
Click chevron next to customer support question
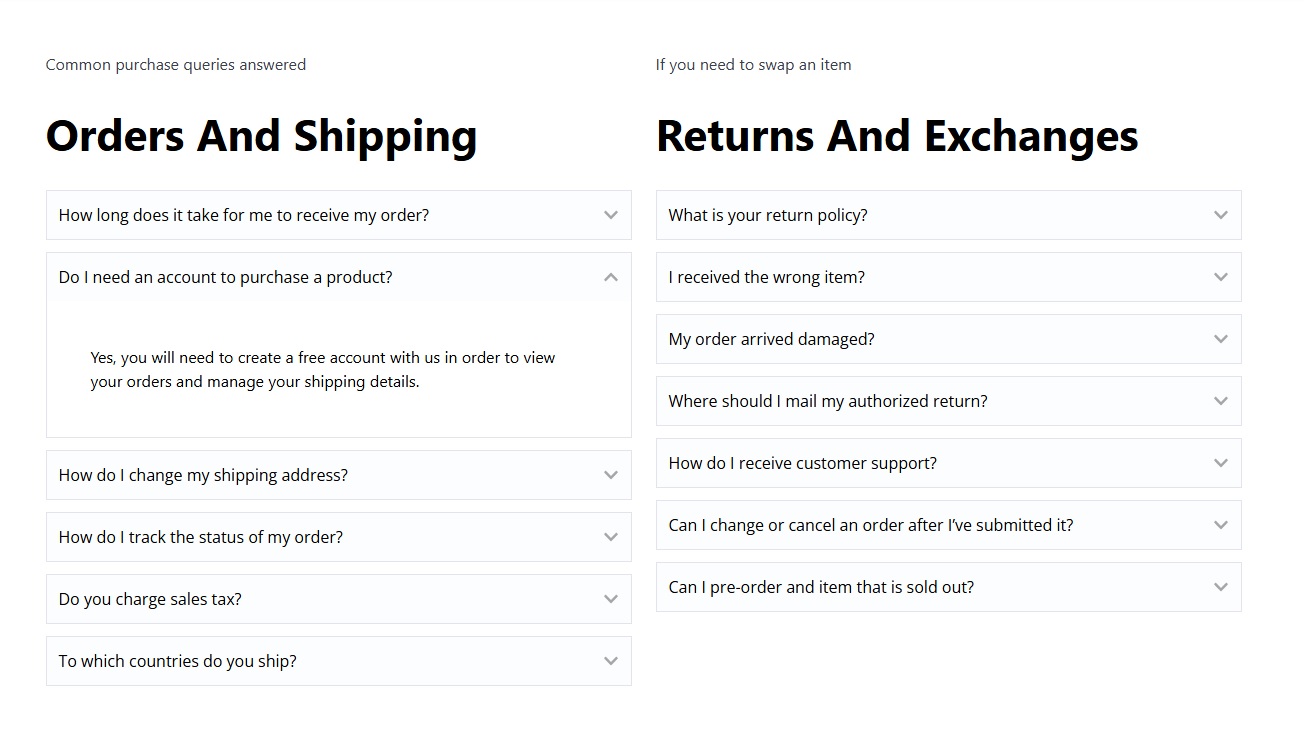click(x=1221, y=463)
